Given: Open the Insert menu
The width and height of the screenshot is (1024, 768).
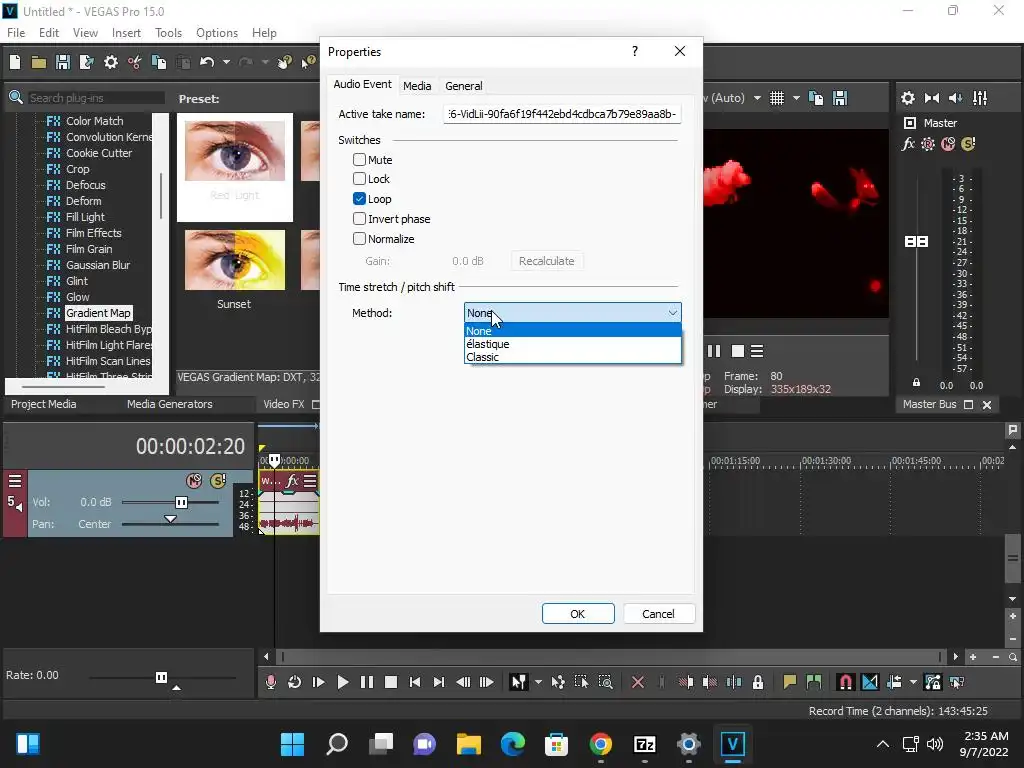Looking at the screenshot, I should (126, 33).
